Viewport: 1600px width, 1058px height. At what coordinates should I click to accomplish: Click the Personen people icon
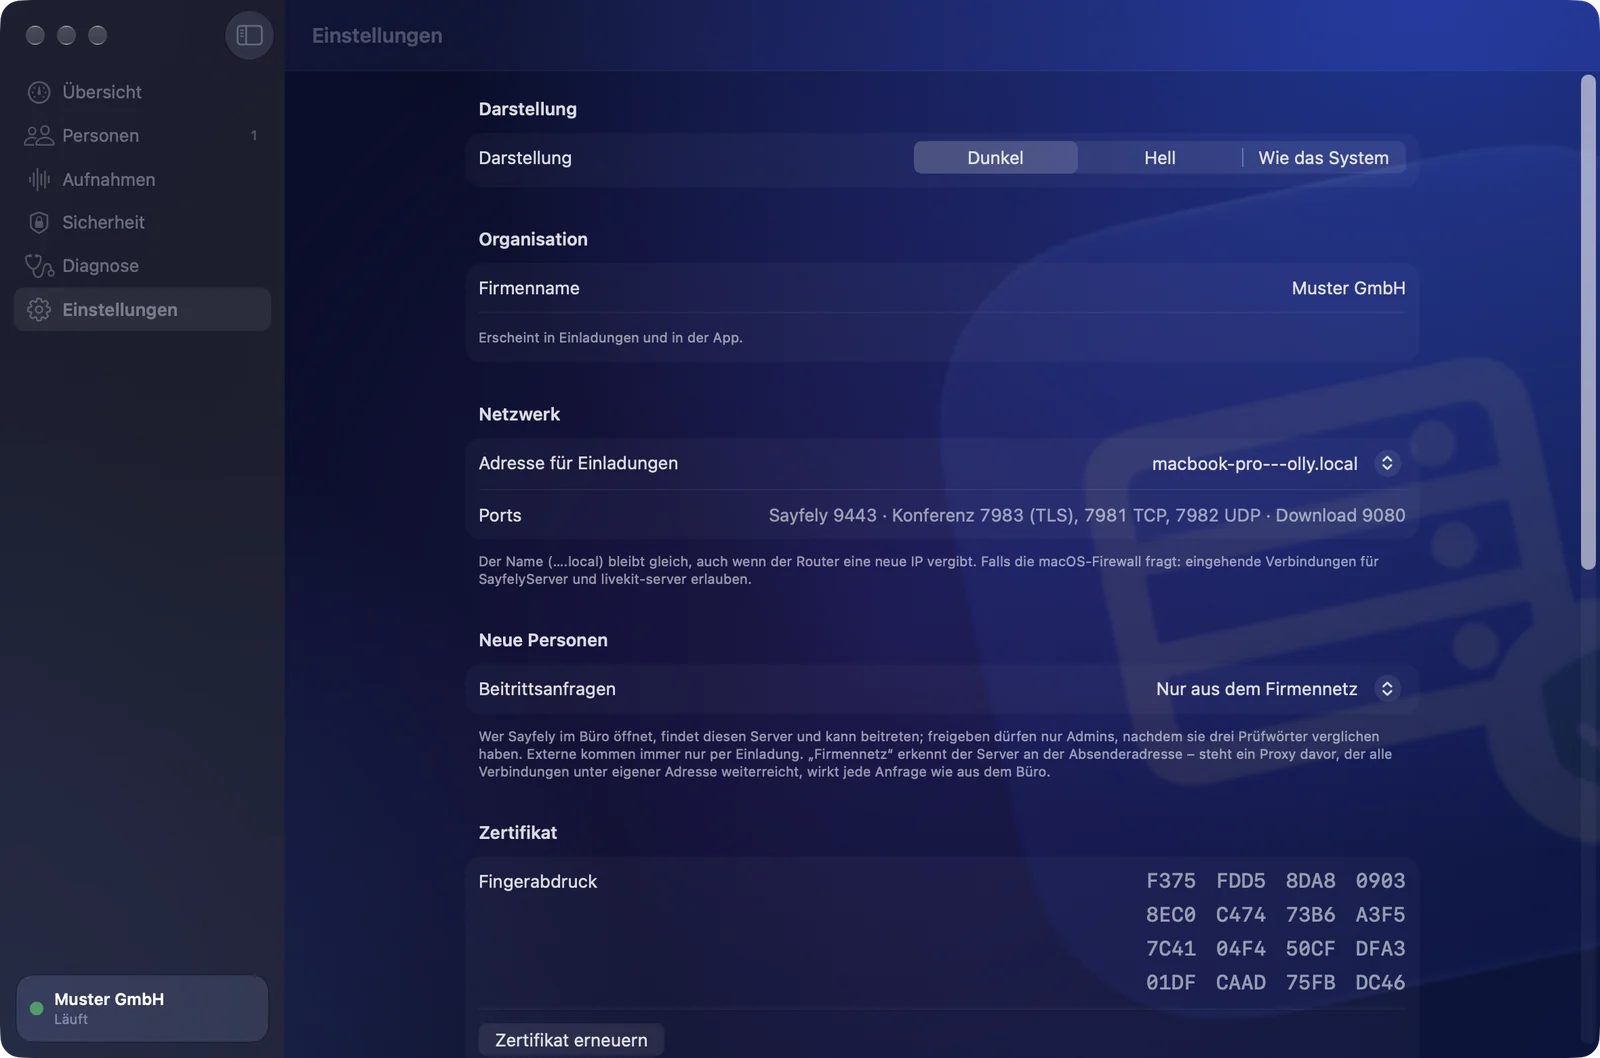pos(39,135)
